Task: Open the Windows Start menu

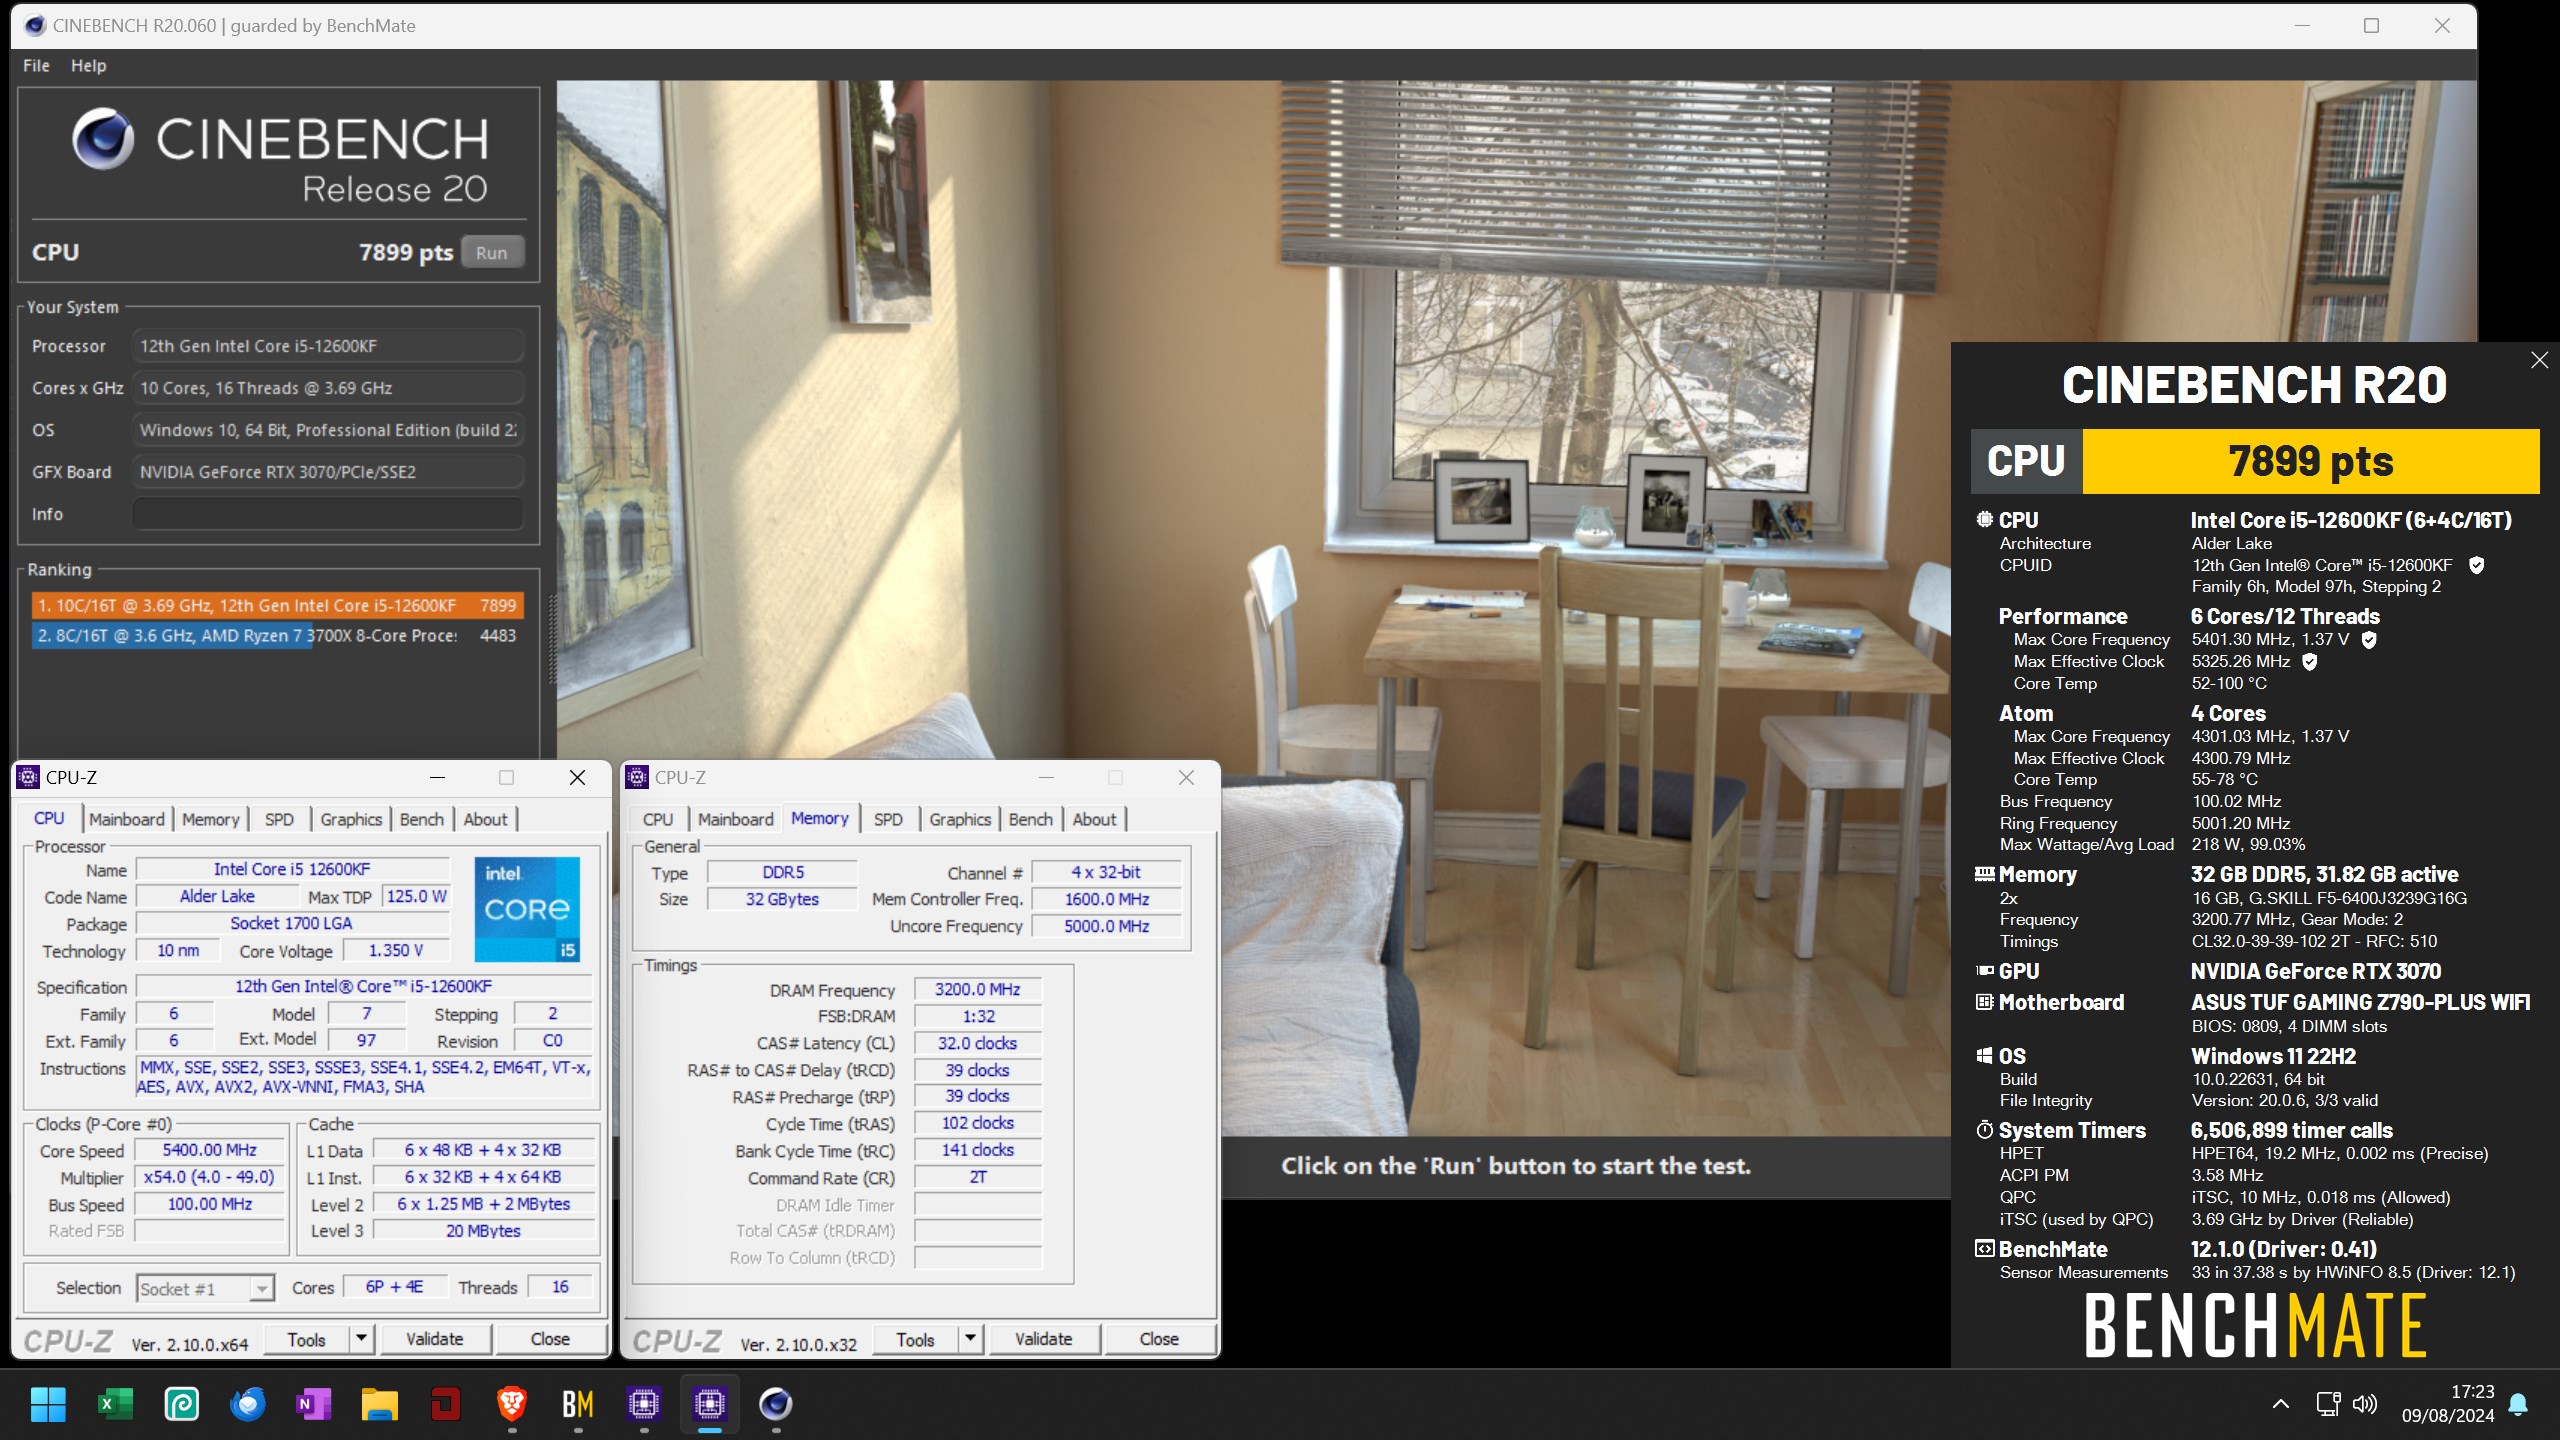Action: [x=48, y=1405]
